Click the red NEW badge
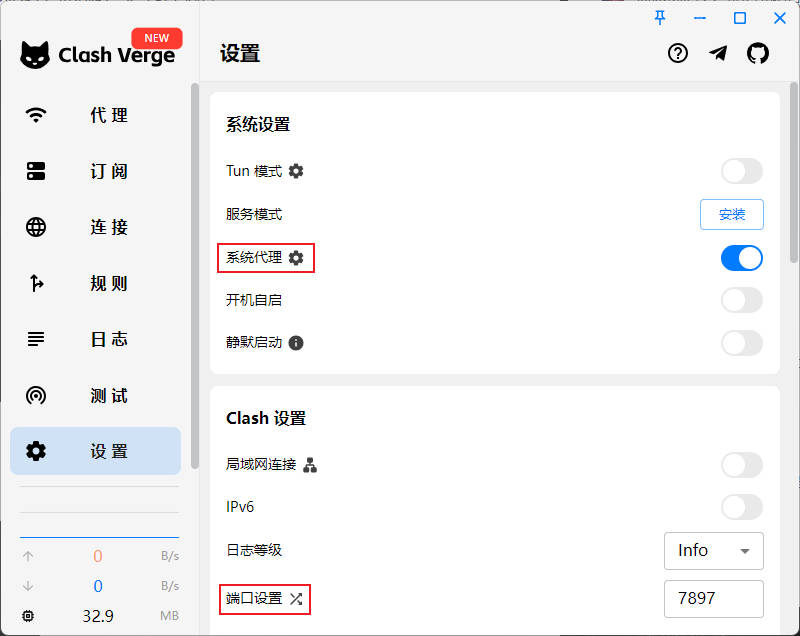Viewport: 800px width, 636px height. pyautogui.click(x=157, y=38)
